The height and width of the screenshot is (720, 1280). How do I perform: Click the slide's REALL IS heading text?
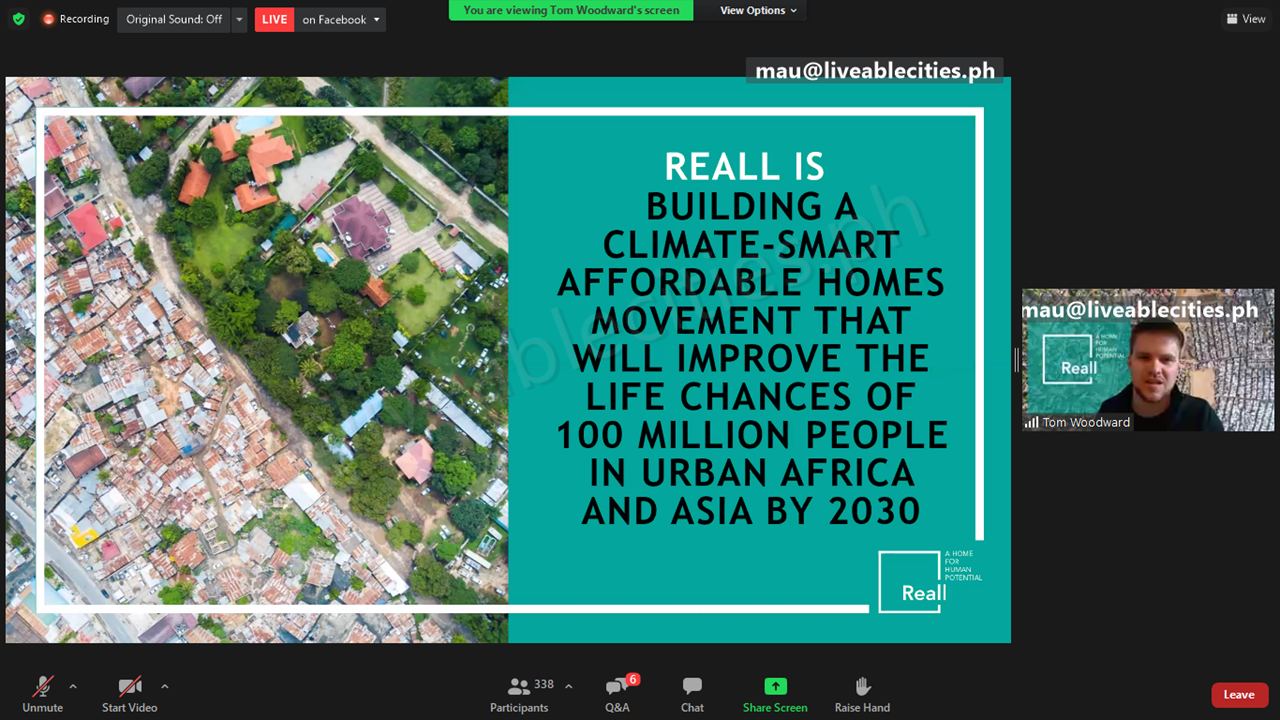pyautogui.click(x=745, y=167)
